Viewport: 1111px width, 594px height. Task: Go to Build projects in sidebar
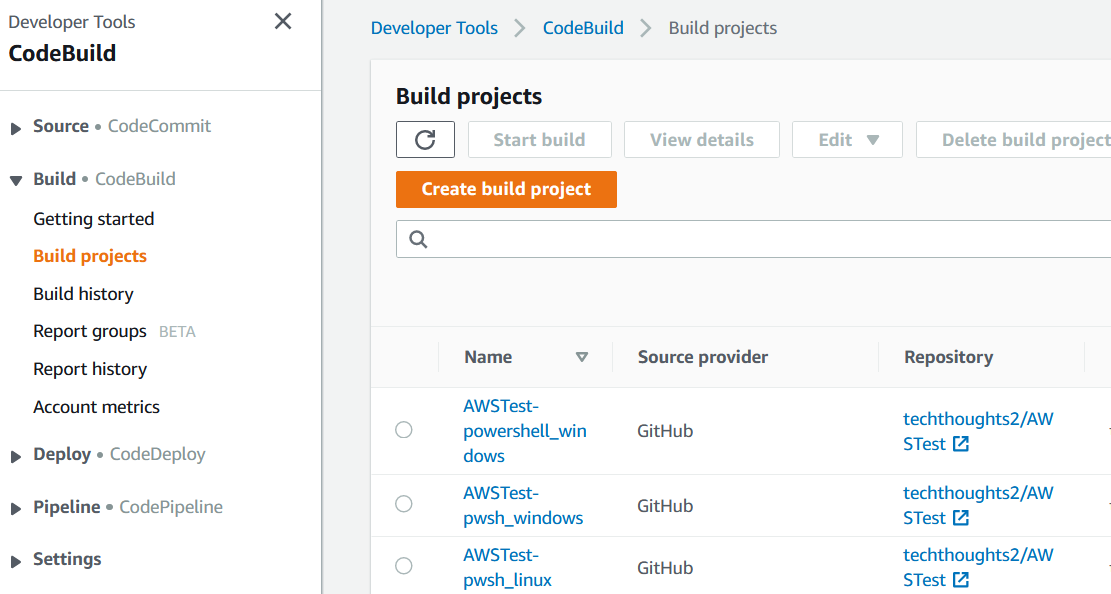point(90,256)
